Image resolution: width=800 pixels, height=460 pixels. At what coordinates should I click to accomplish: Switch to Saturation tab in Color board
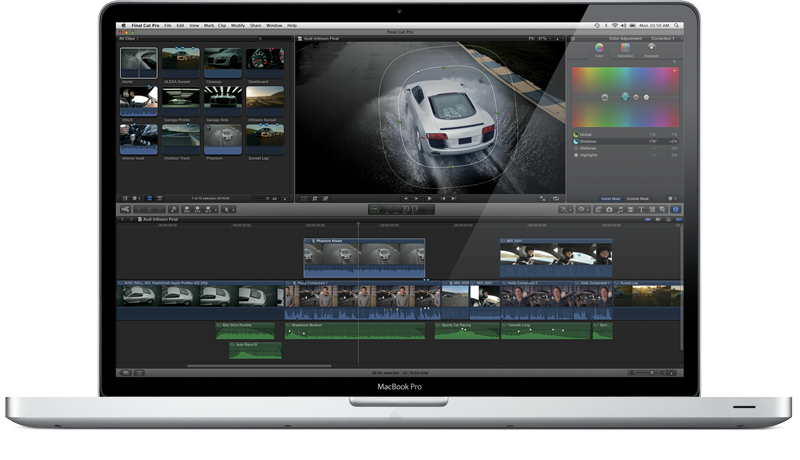pyautogui.click(x=625, y=49)
